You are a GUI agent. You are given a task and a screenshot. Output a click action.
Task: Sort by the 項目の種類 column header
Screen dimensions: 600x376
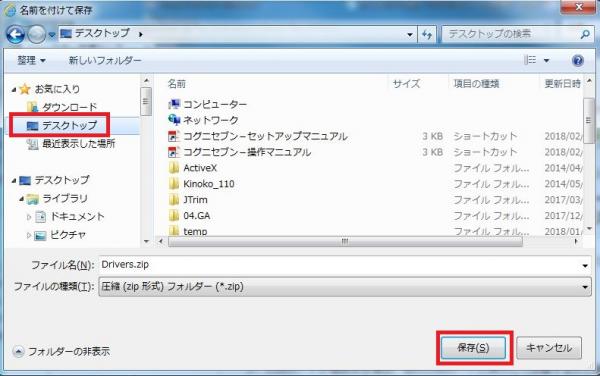pos(476,84)
